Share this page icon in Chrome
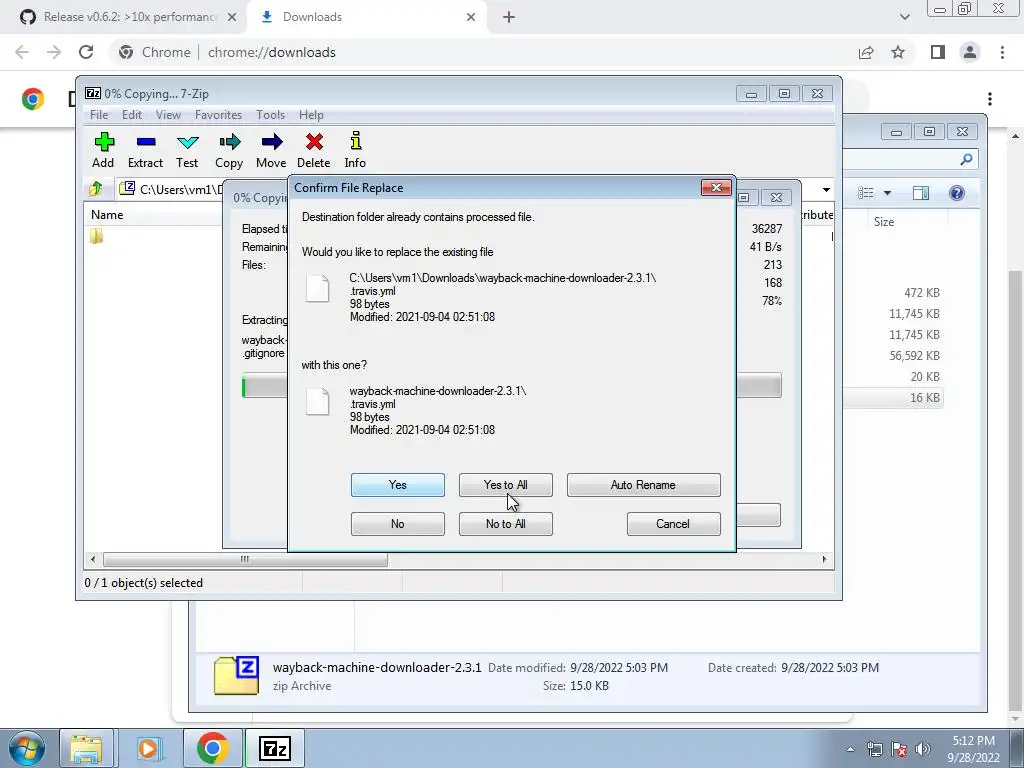Image resolution: width=1024 pixels, height=768 pixels. click(x=866, y=52)
